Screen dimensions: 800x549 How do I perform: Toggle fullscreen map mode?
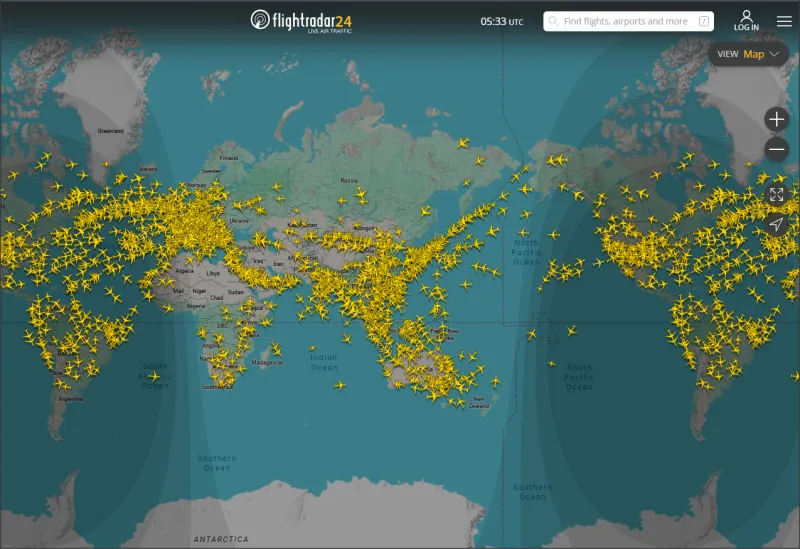tap(776, 195)
